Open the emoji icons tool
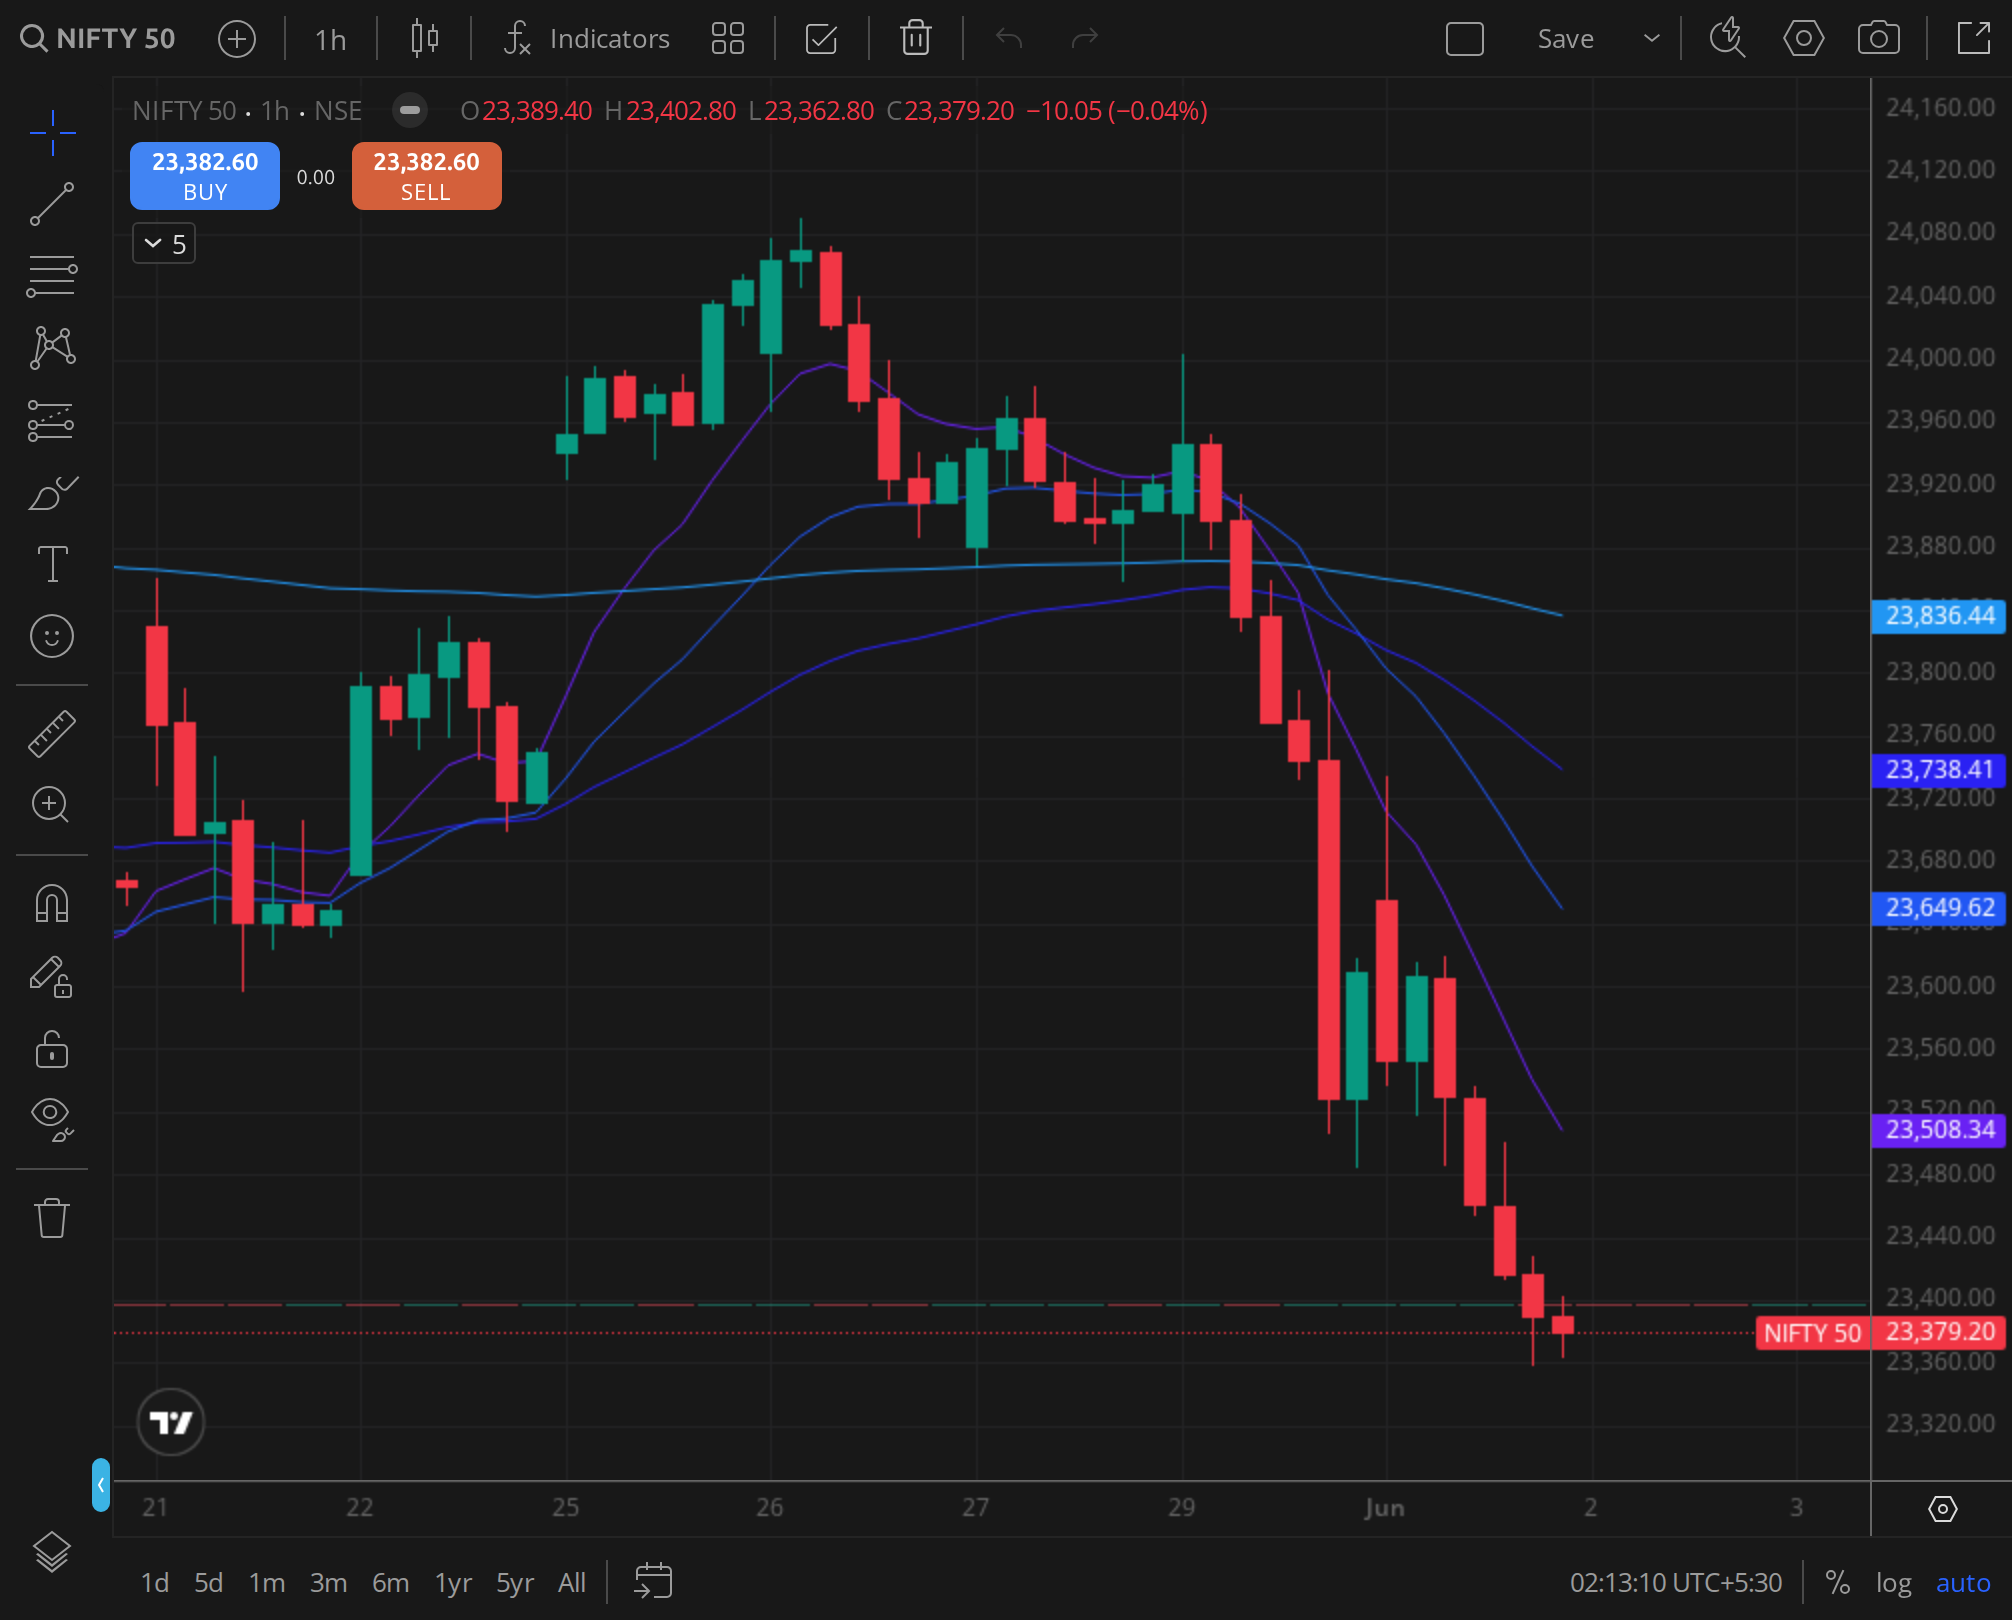2012x1620 pixels. pos(52,636)
